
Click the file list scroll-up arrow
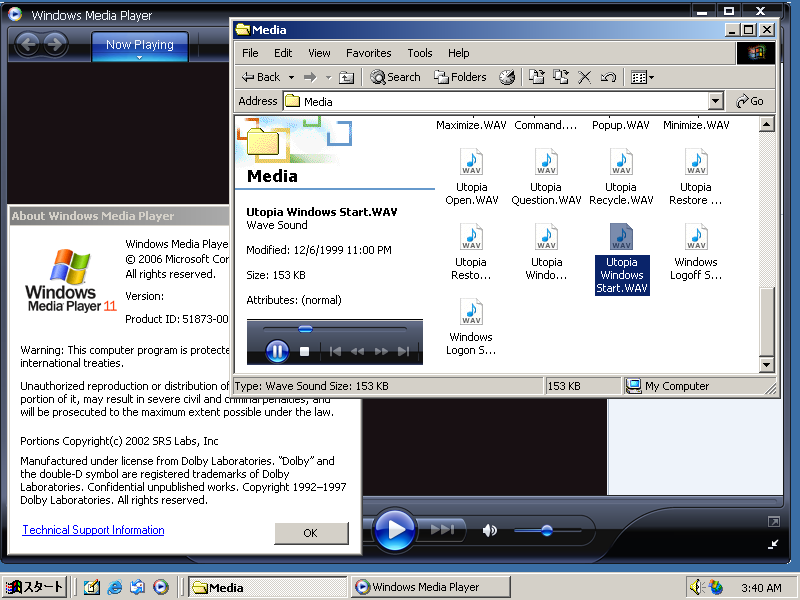(x=766, y=124)
